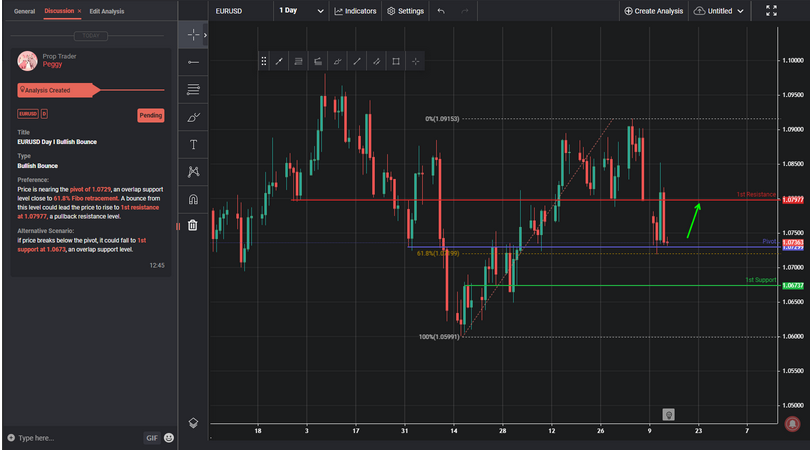Click the Pivot line label

[x=769, y=242]
